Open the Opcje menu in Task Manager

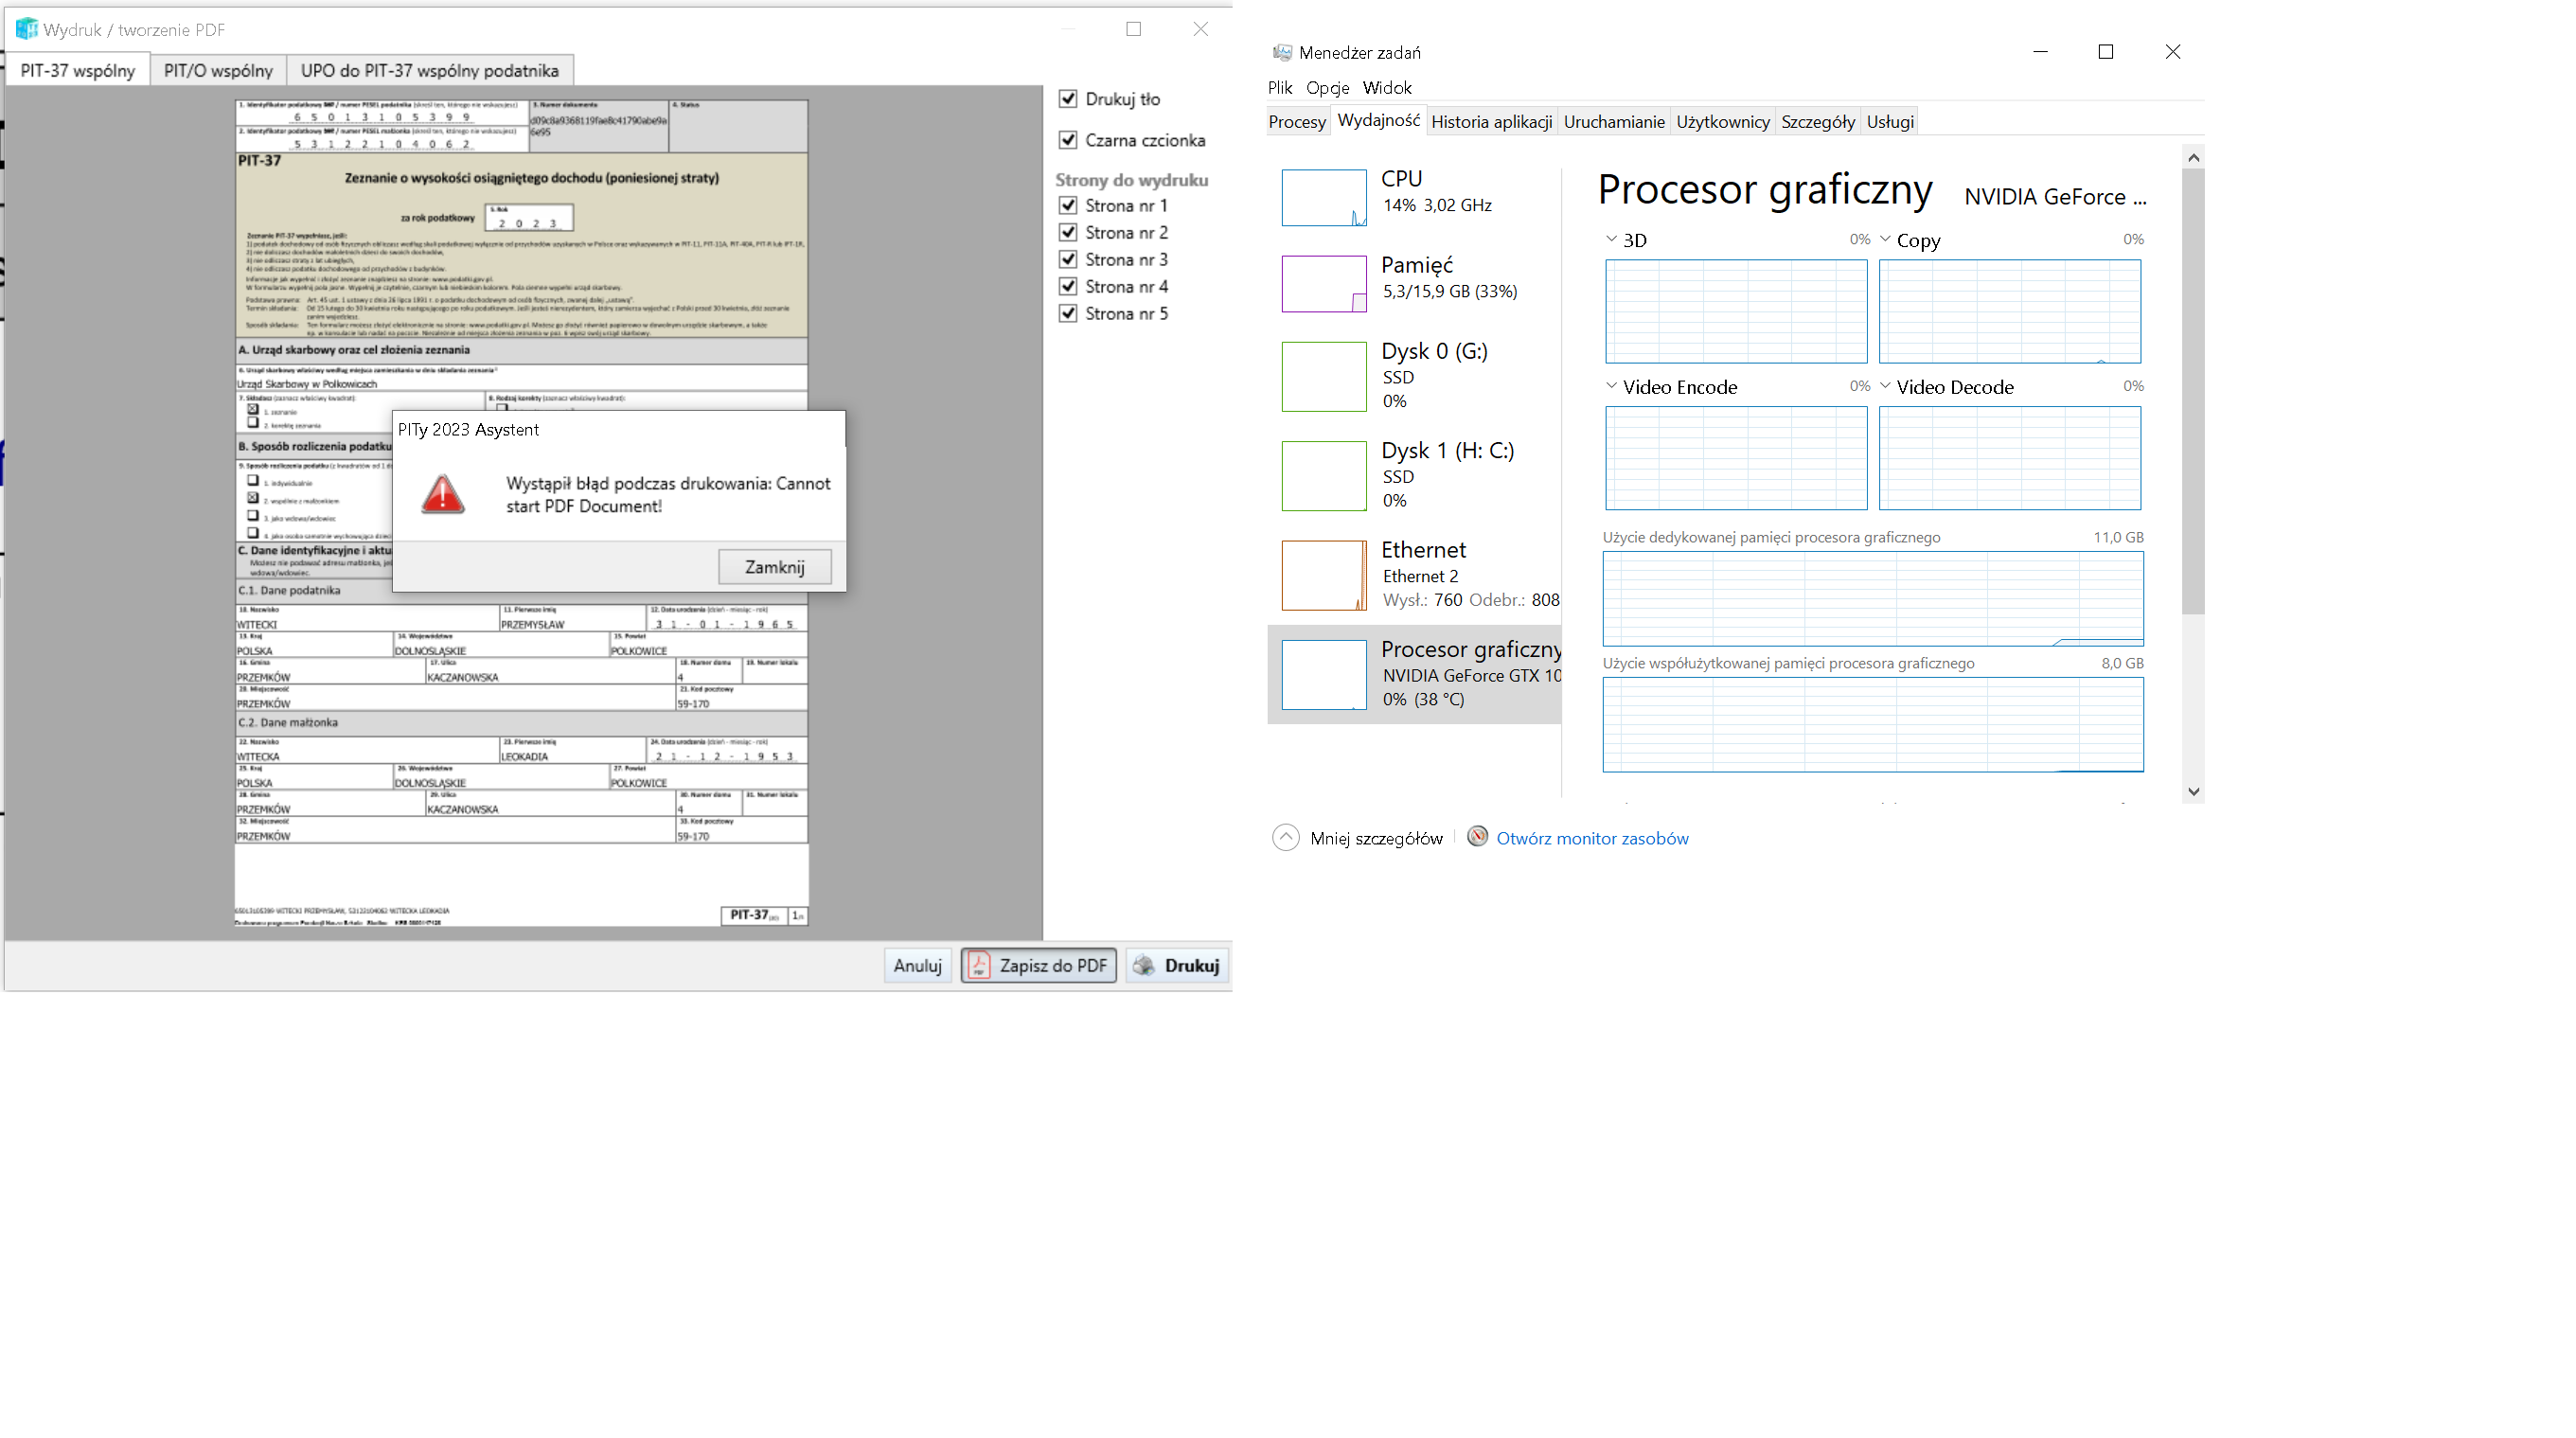click(1327, 88)
